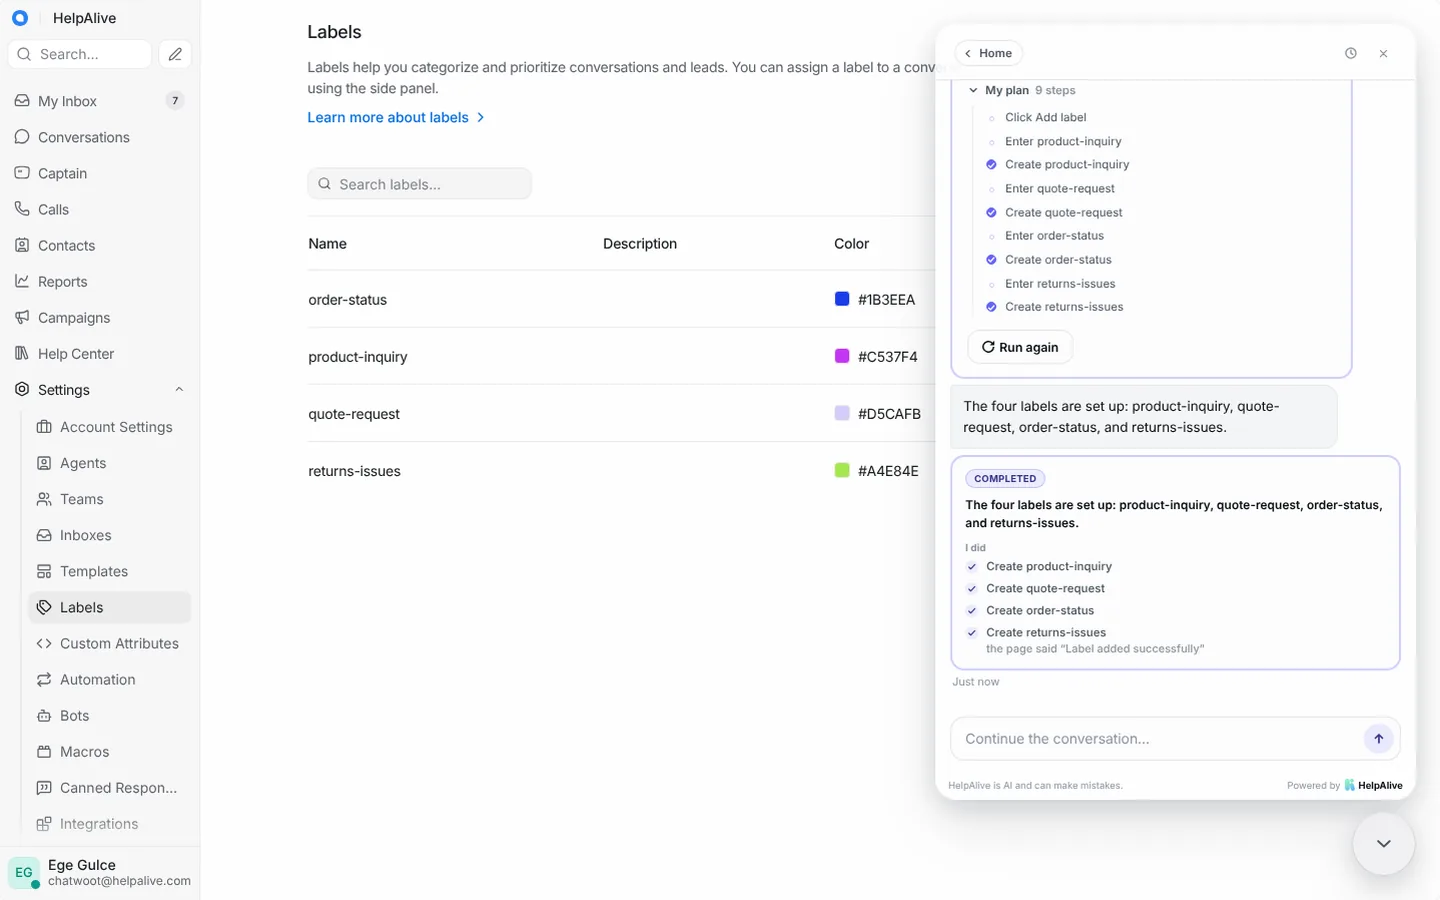Click the returns-issues green color swatch
This screenshot has width=1440, height=900.
[842, 470]
